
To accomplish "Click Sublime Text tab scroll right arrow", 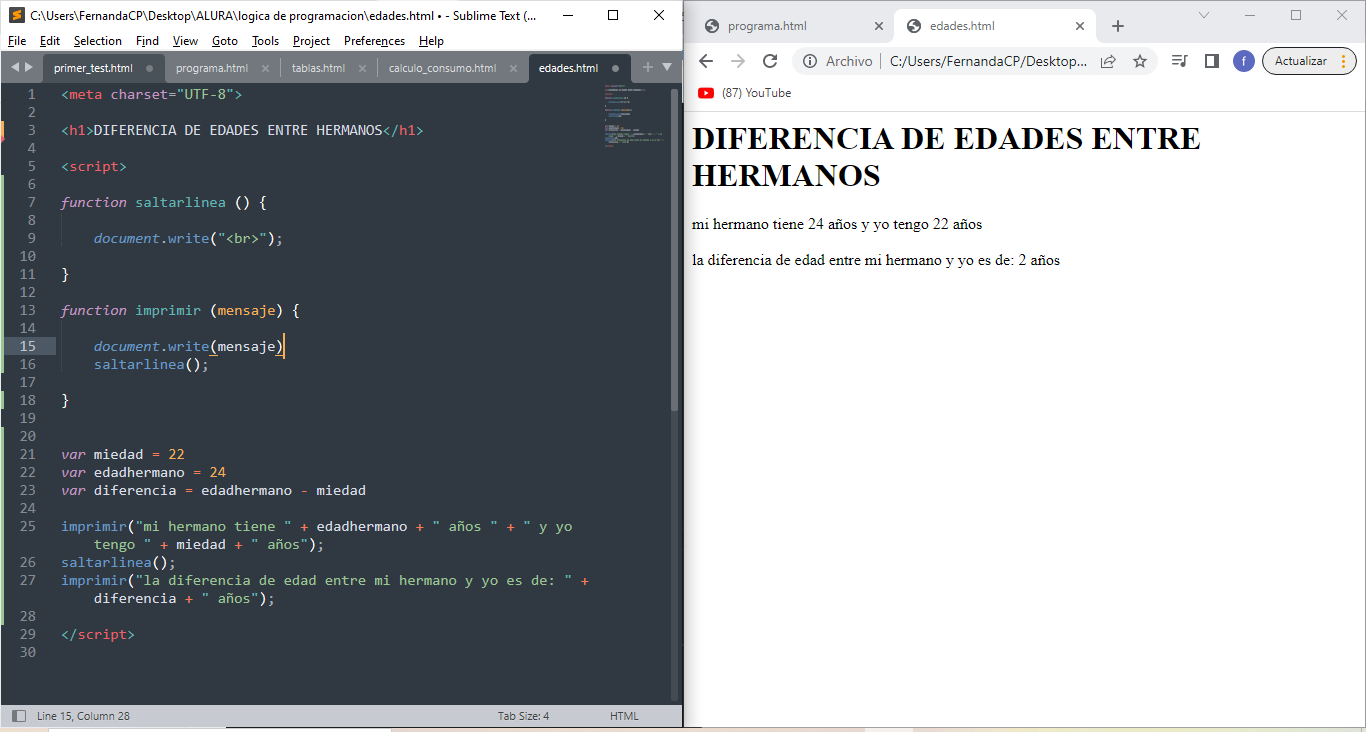I will click(x=29, y=67).
